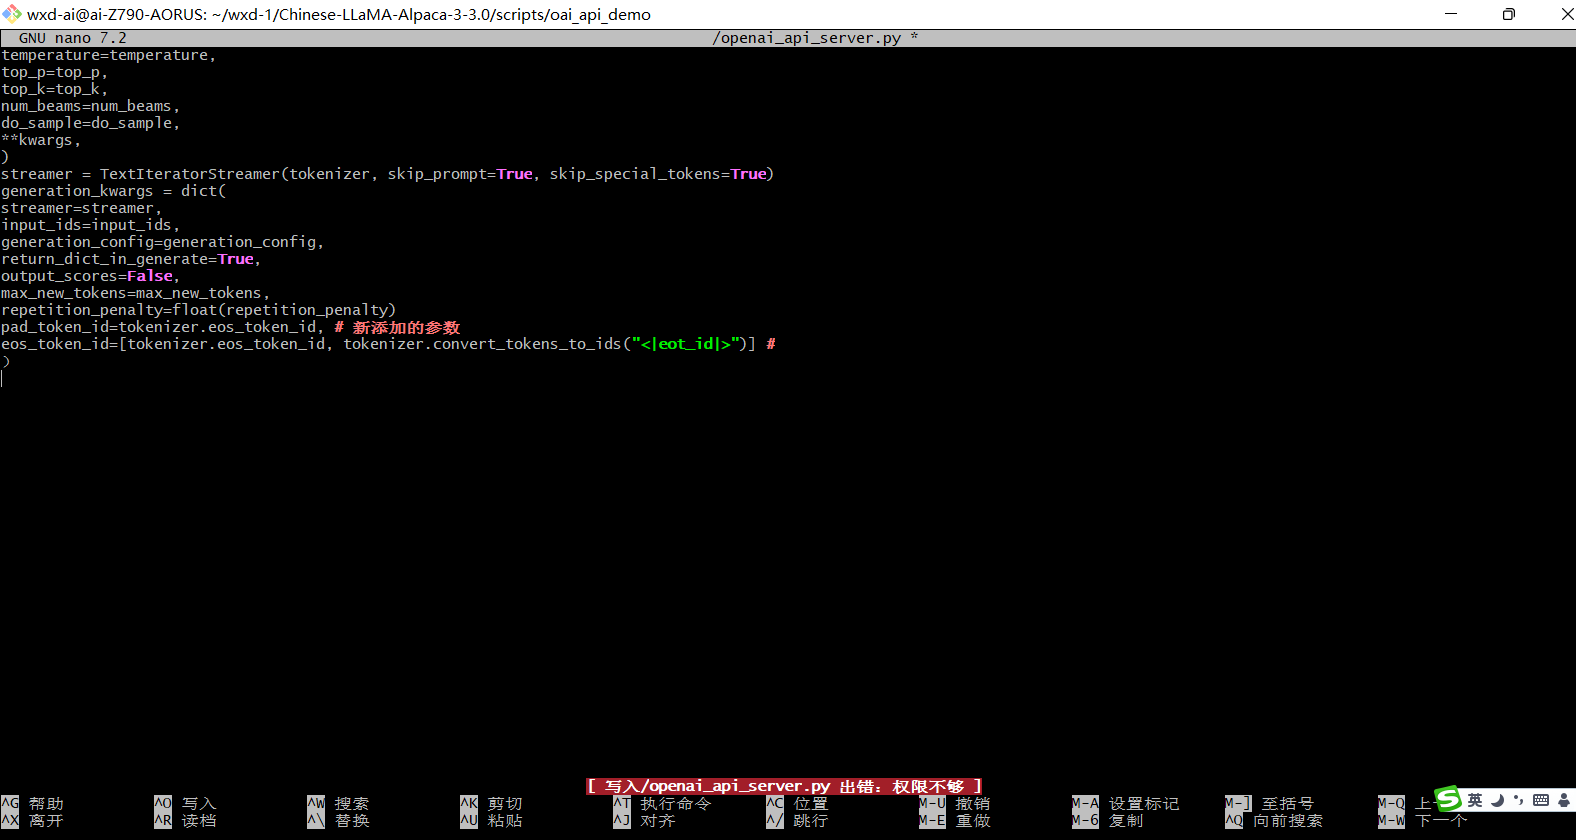The height and width of the screenshot is (840, 1576).
Task: Toggle the moon icon in IME bar
Action: [1497, 800]
